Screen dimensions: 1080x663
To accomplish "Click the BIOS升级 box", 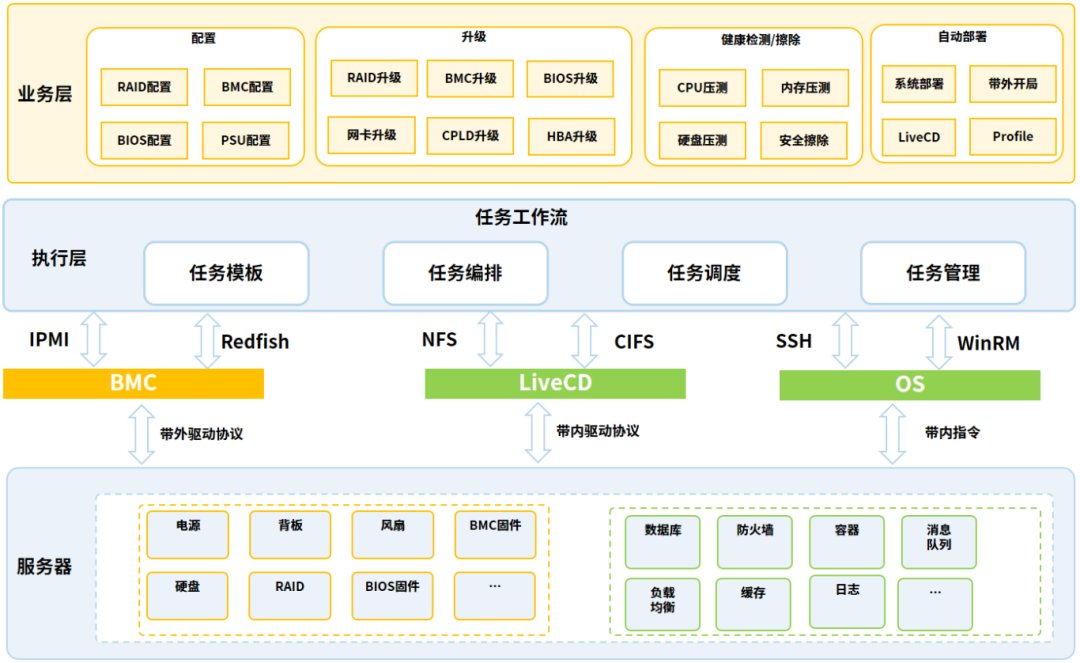I will [x=570, y=78].
